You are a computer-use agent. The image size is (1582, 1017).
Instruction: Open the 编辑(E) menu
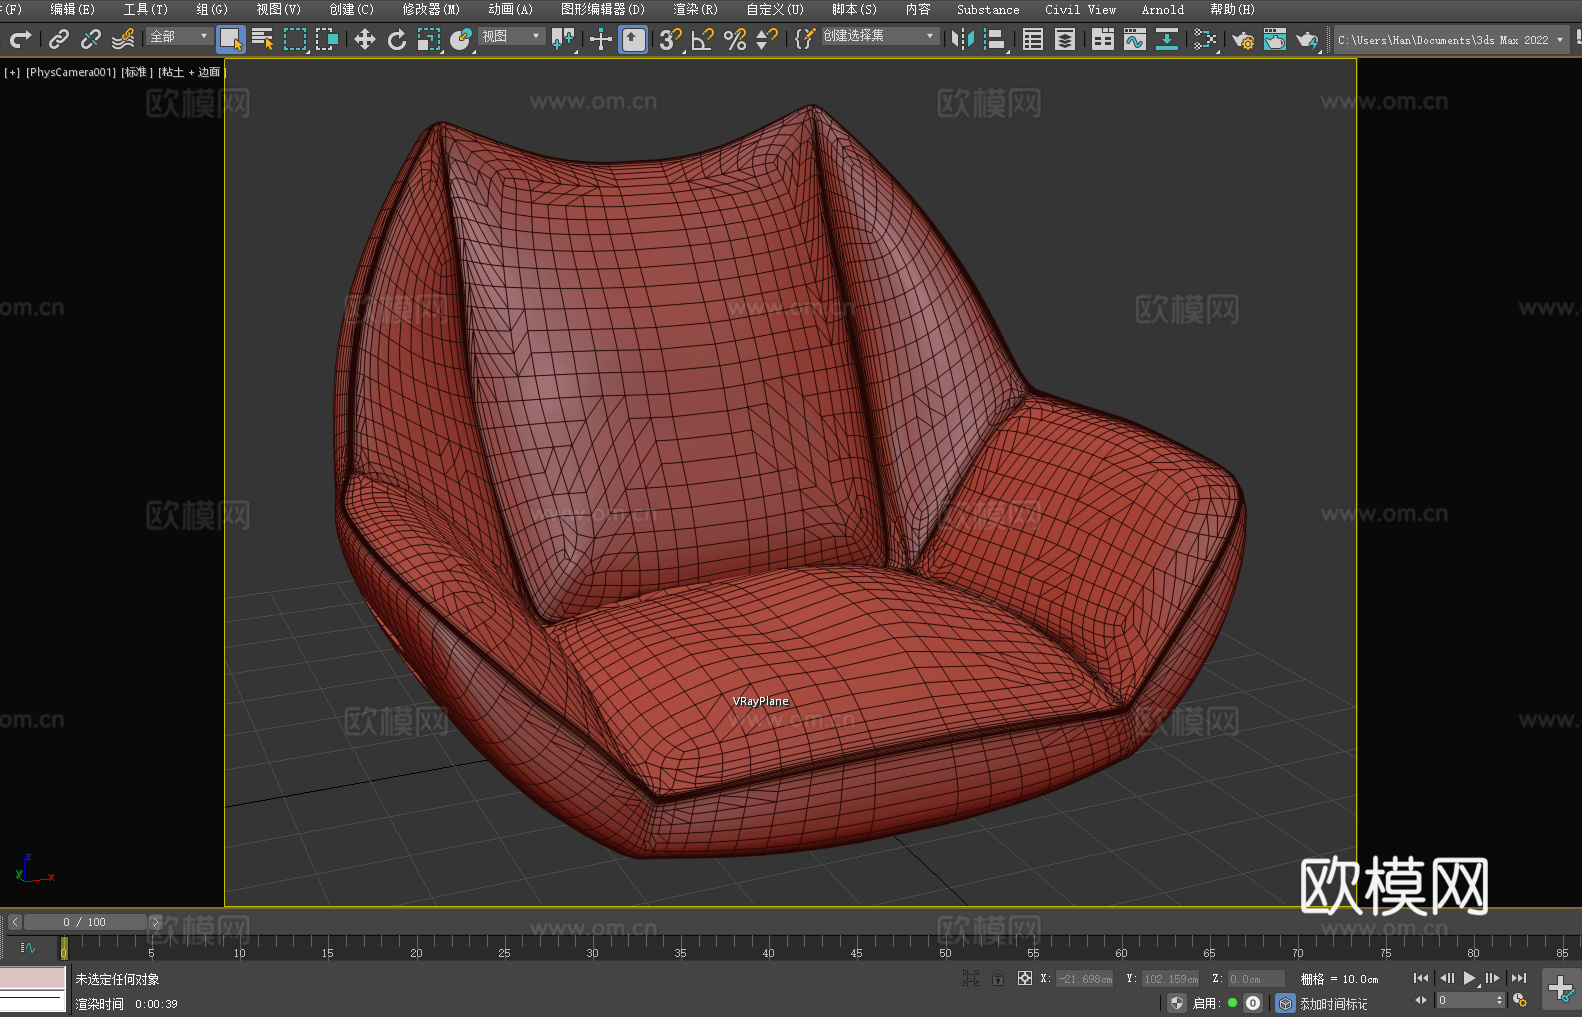click(72, 9)
